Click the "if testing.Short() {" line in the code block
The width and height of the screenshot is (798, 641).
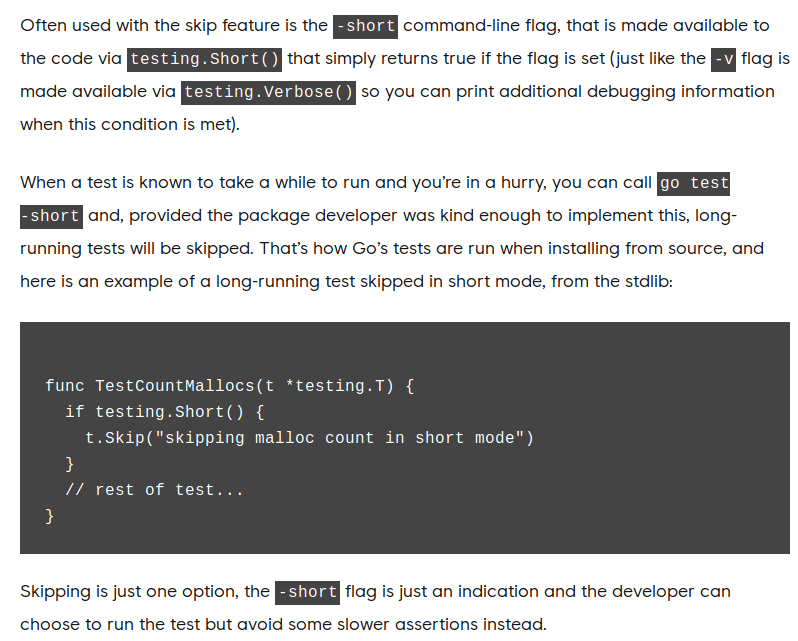165,412
